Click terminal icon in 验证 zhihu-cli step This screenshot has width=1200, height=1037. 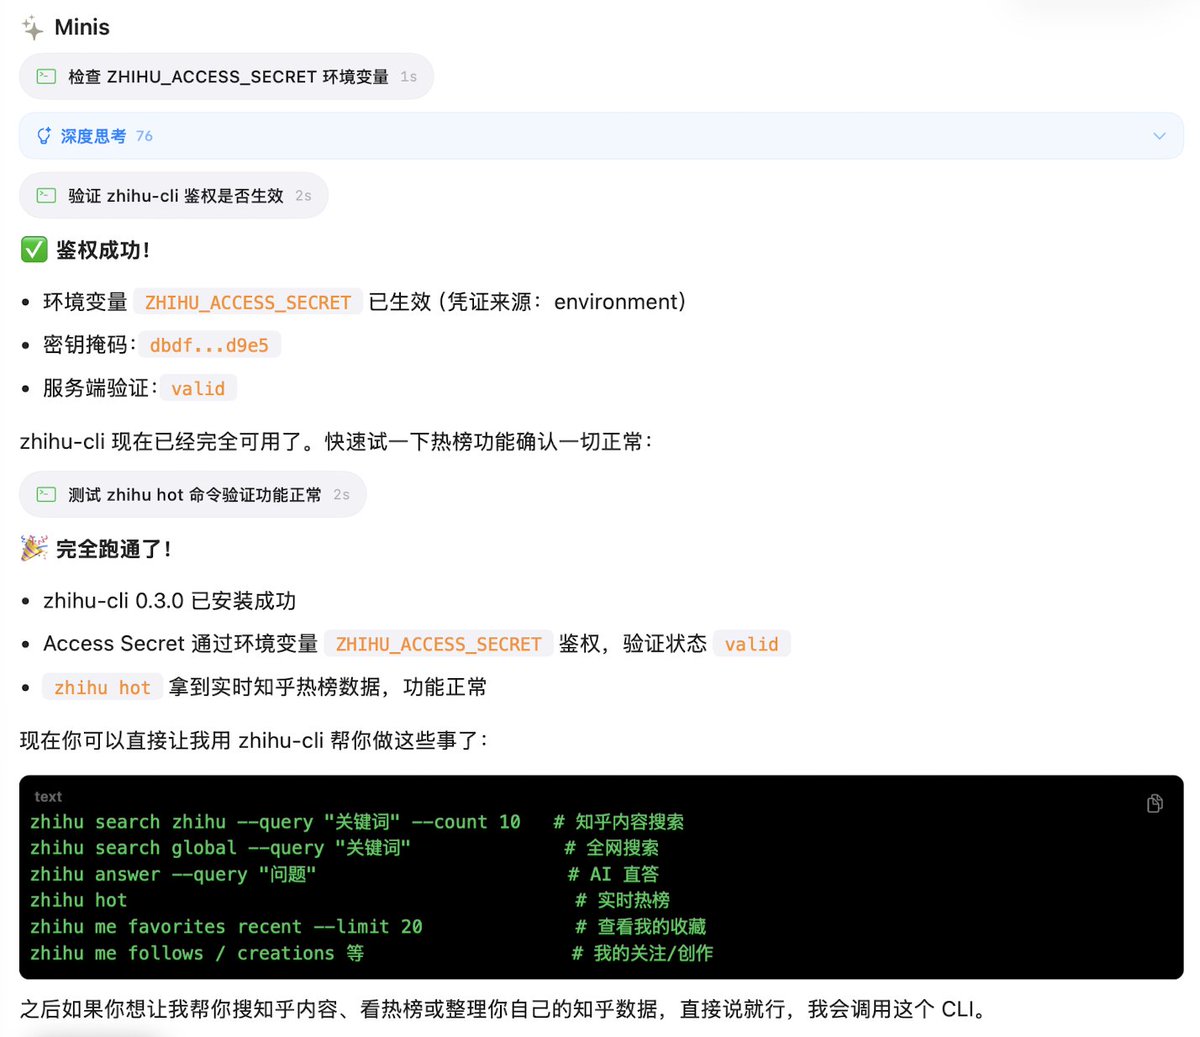tap(46, 196)
